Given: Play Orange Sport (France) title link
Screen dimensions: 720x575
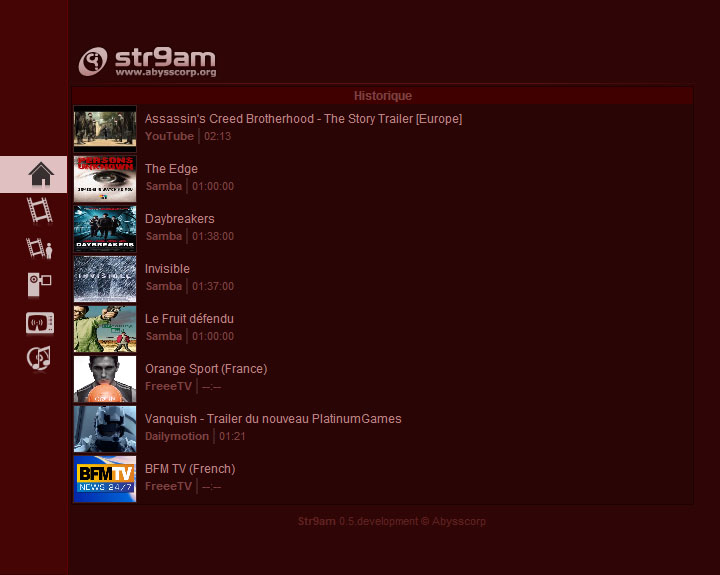Looking at the screenshot, I should tap(206, 369).
